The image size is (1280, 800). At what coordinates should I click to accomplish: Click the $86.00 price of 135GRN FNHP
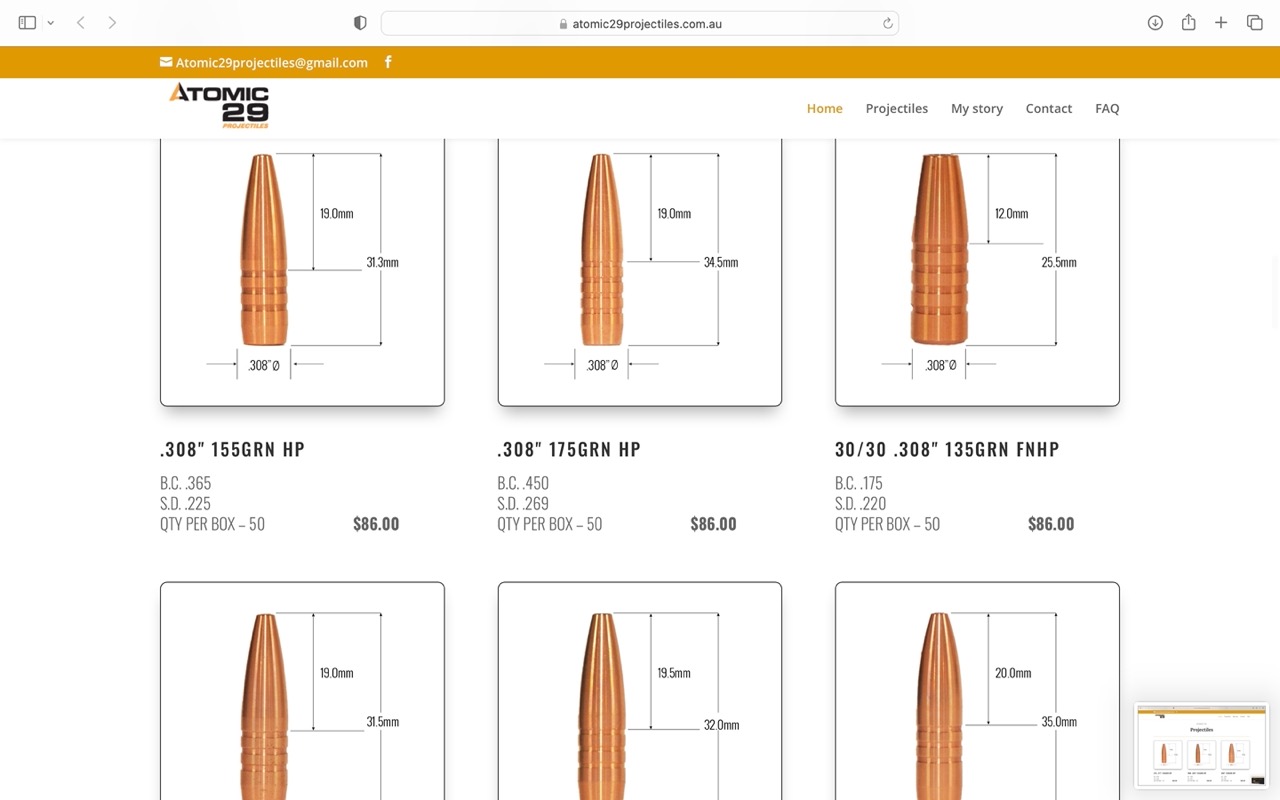(1051, 524)
